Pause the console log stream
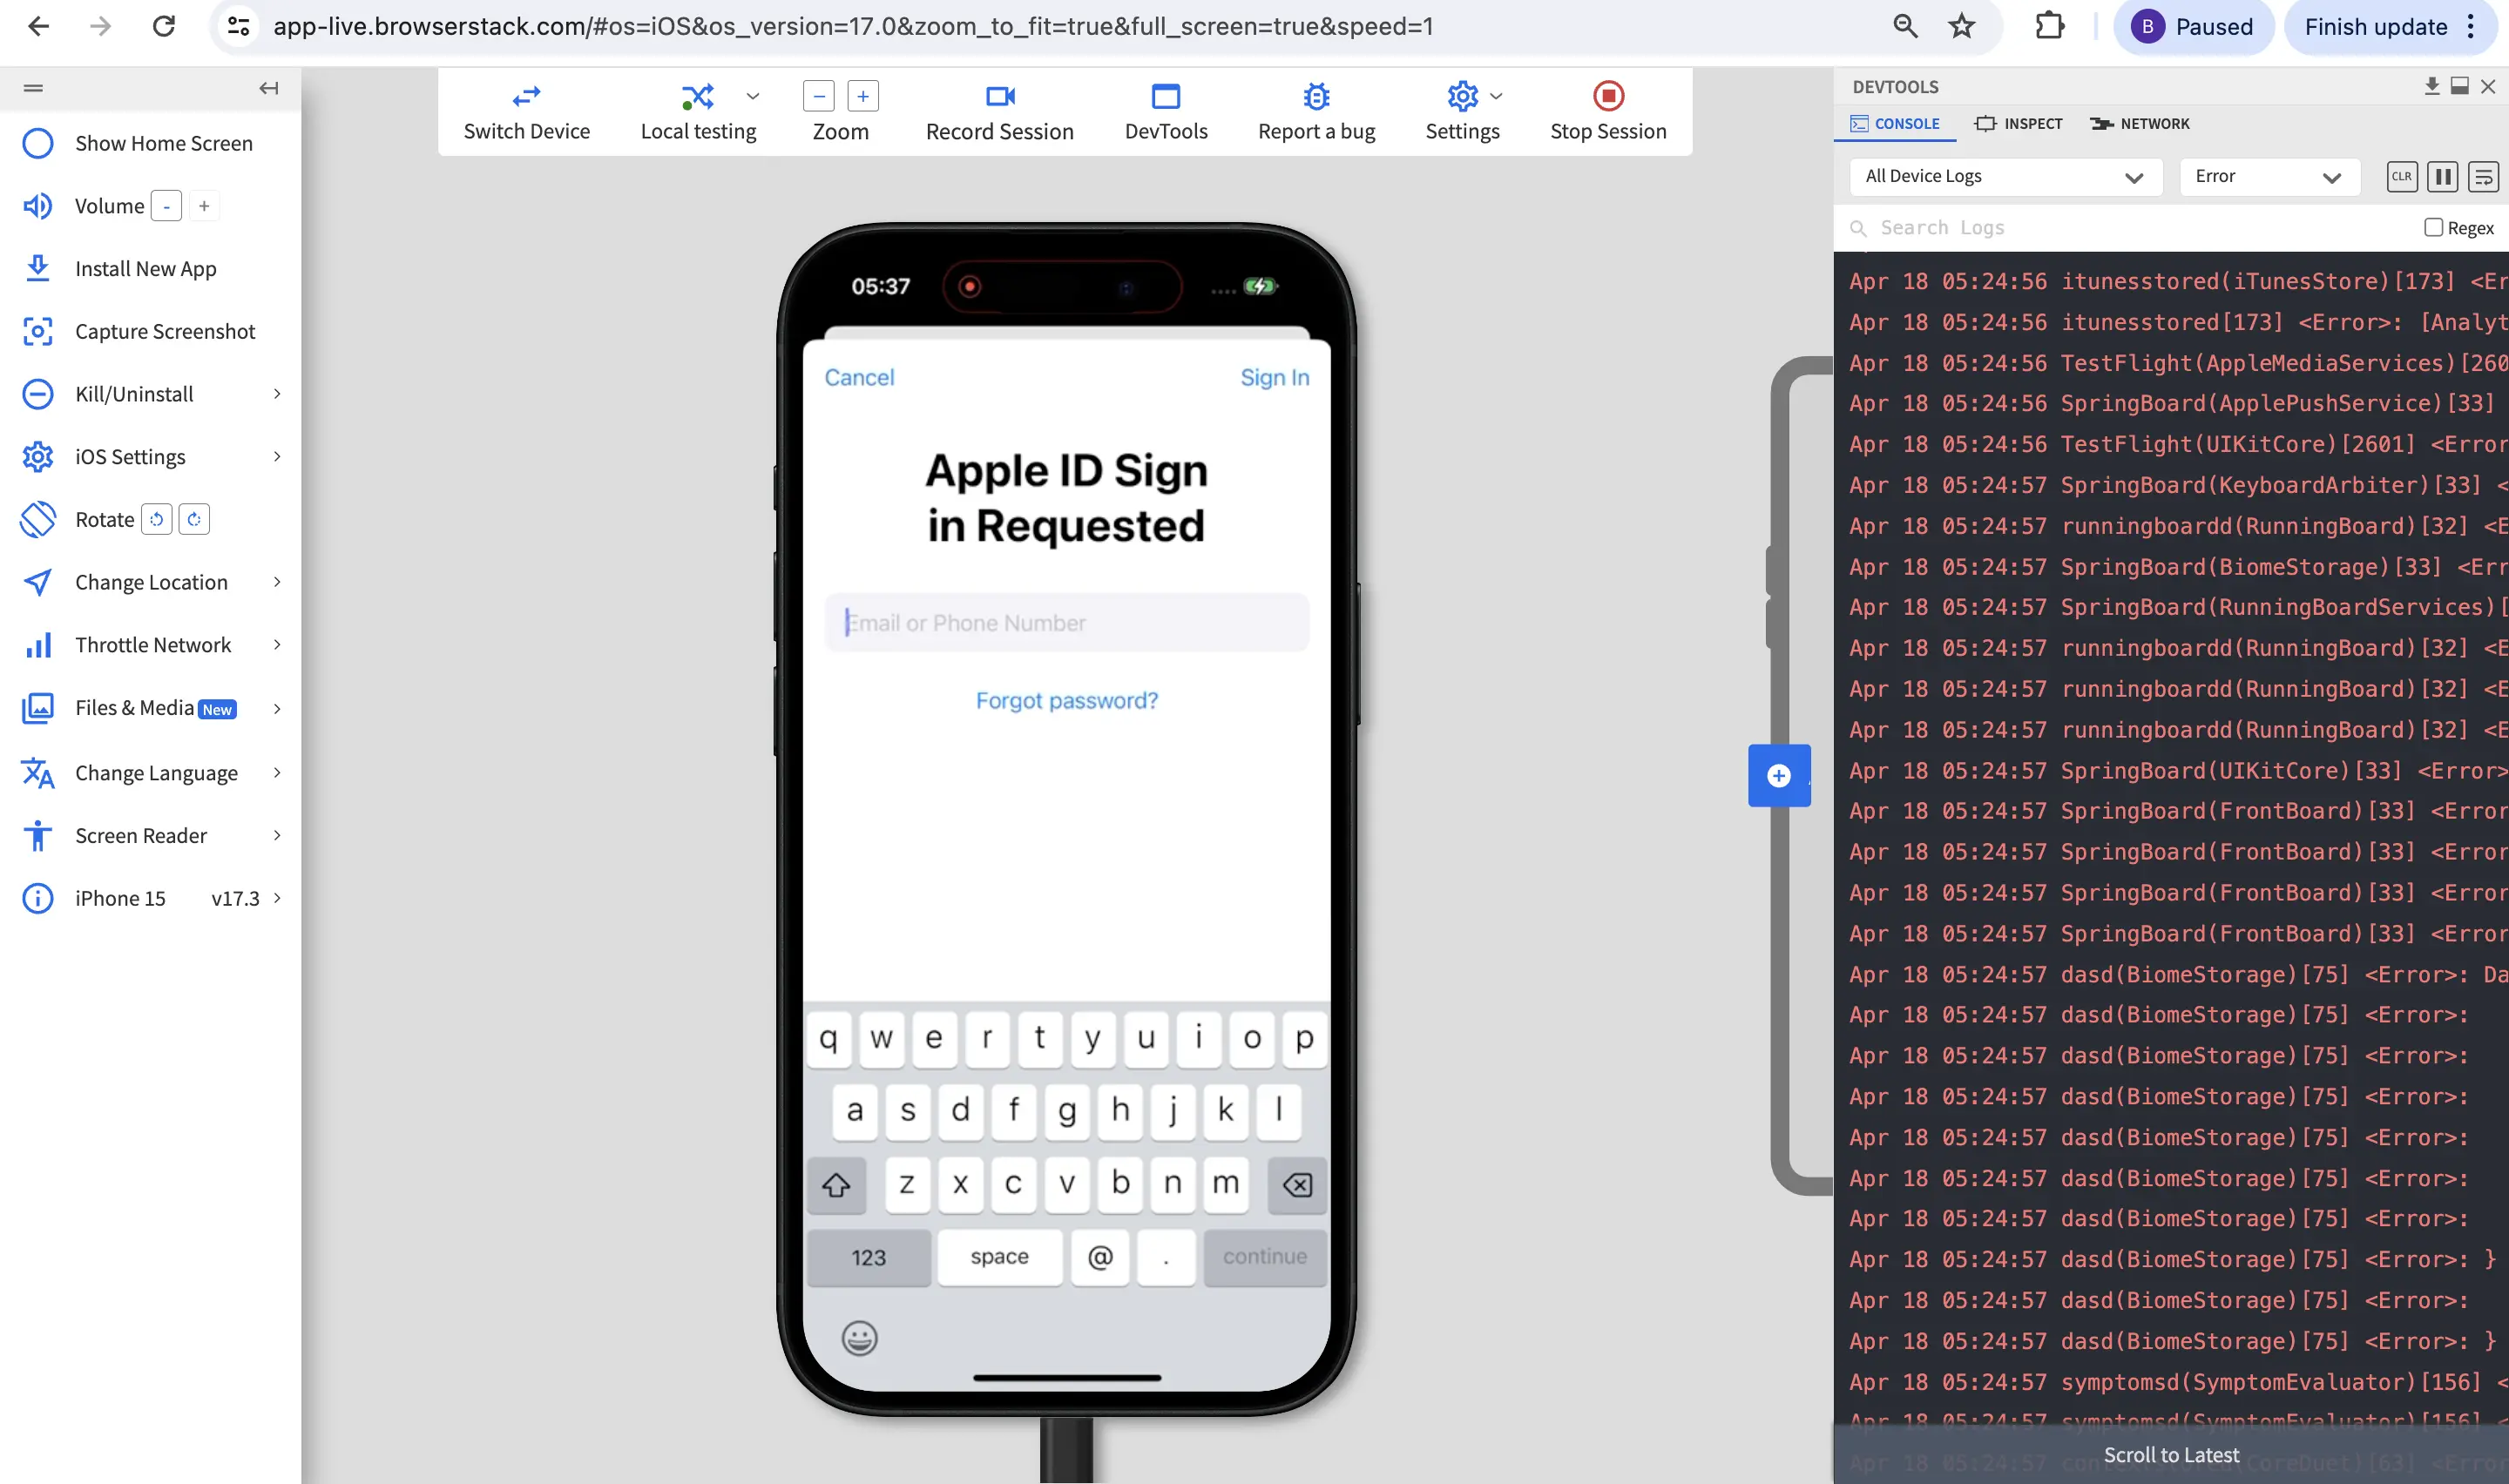The height and width of the screenshot is (1484, 2509). click(2442, 177)
